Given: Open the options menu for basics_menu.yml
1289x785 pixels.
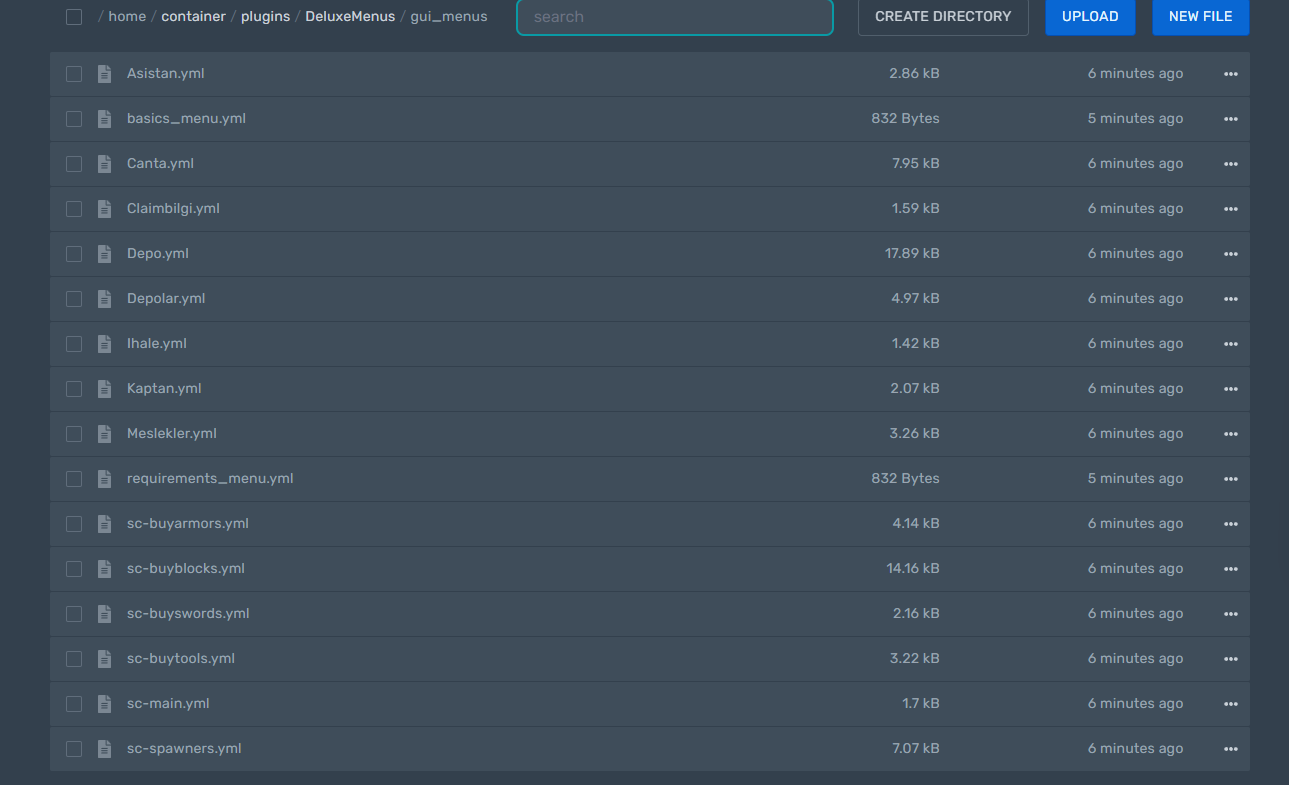Looking at the screenshot, I should tap(1230, 119).
